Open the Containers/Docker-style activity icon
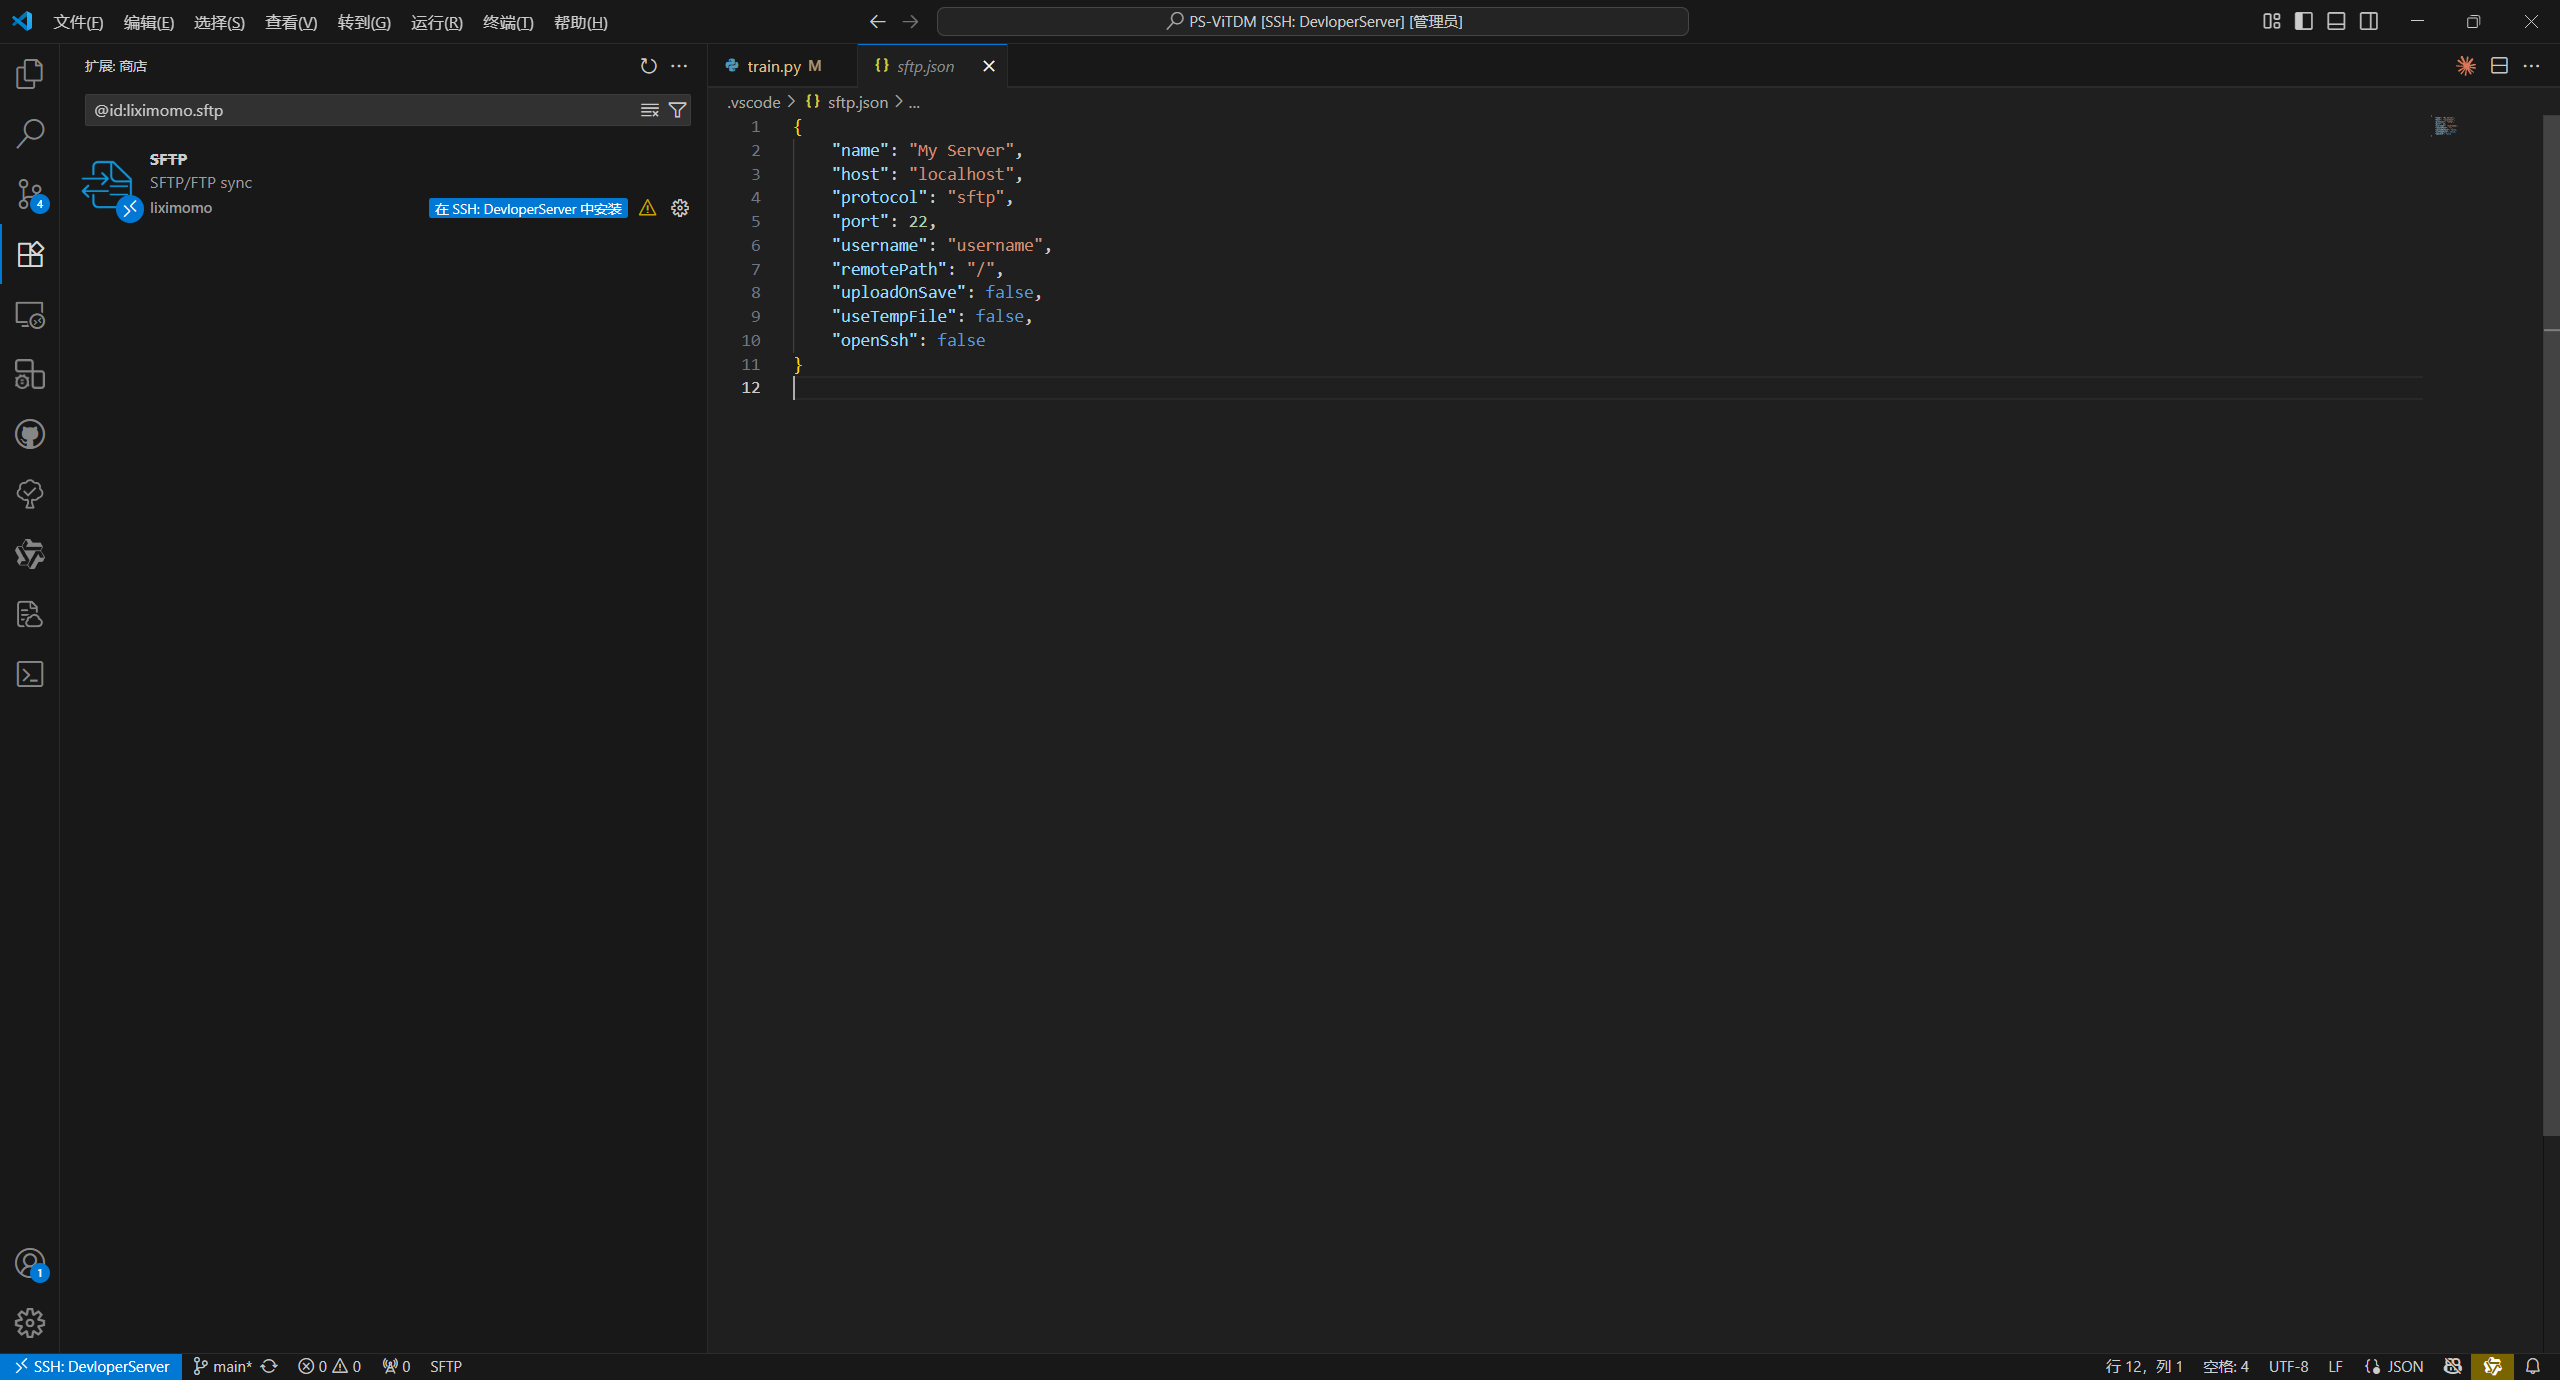This screenshot has height=1380, width=2560. pos(30,374)
